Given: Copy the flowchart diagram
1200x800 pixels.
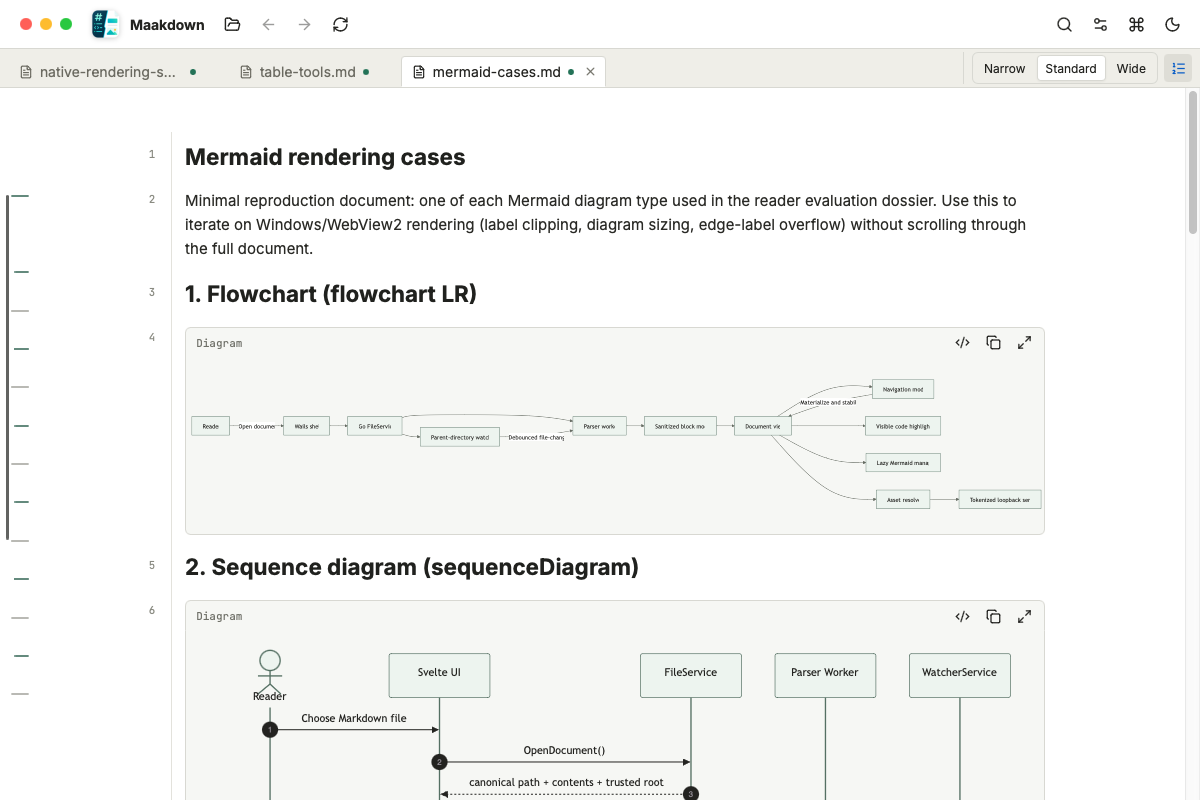Looking at the screenshot, I should click(993, 342).
